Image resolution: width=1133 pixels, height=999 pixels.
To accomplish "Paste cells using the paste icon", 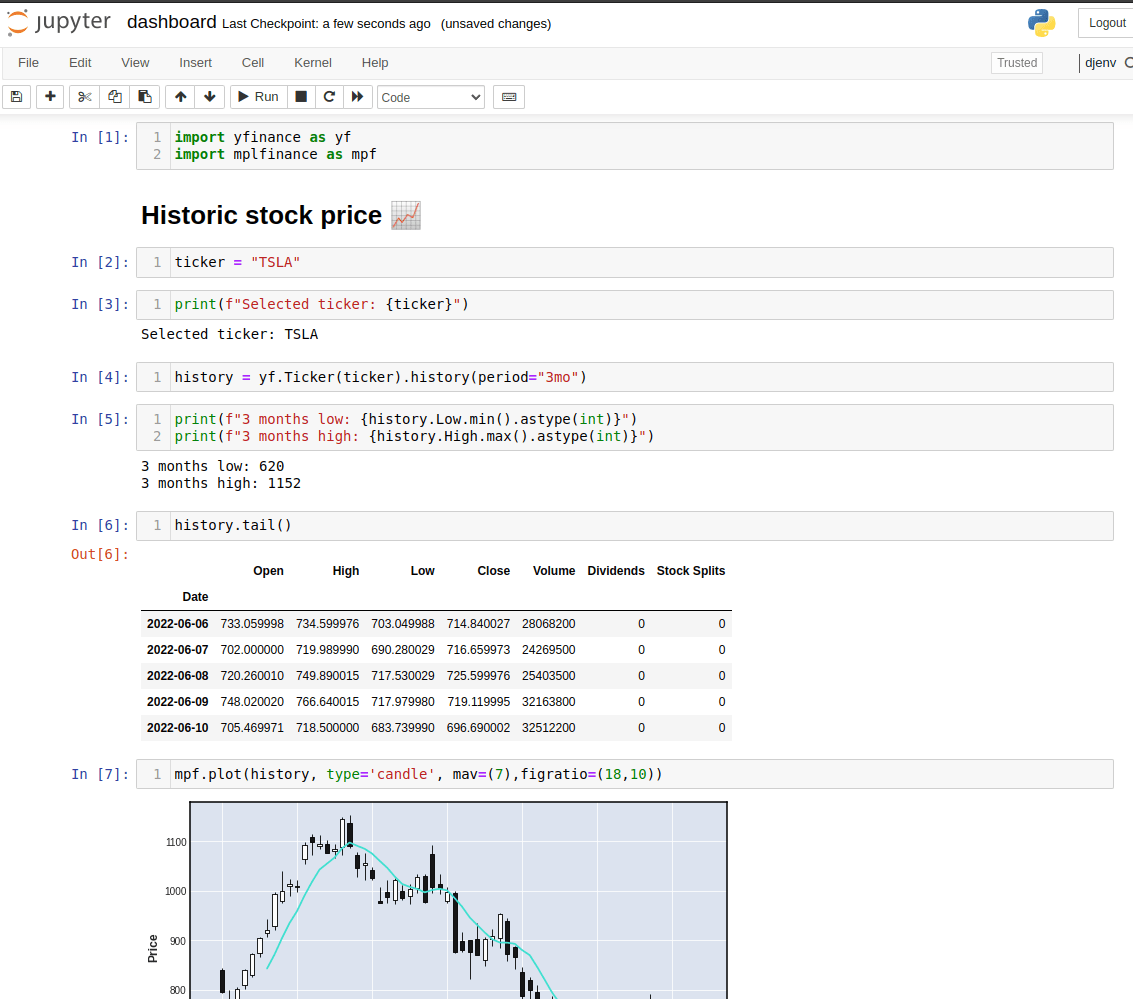I will pos(145,96).
